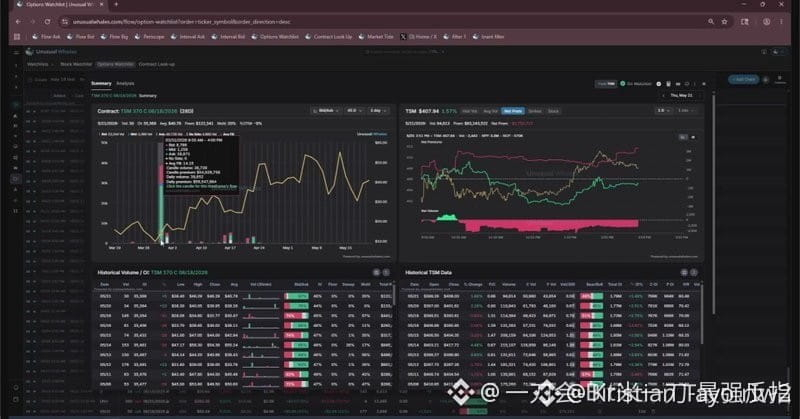
Task: Open the apps grid icon in bookmarks bar
Action: point(17,37)
